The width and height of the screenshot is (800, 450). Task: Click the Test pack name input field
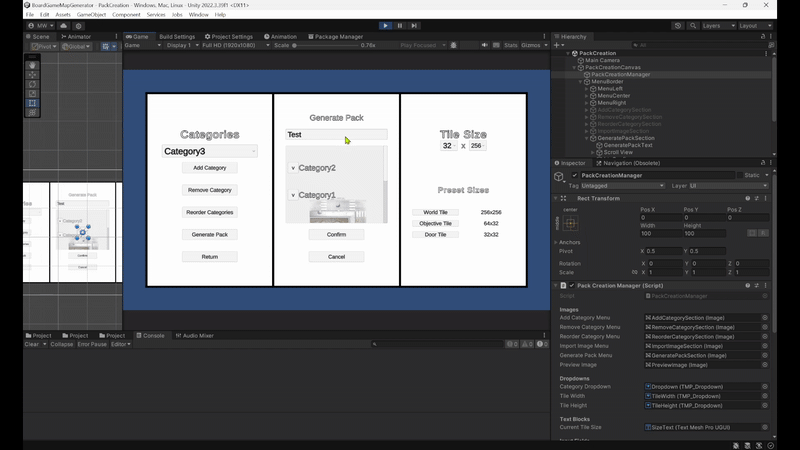tap(336, 134)
